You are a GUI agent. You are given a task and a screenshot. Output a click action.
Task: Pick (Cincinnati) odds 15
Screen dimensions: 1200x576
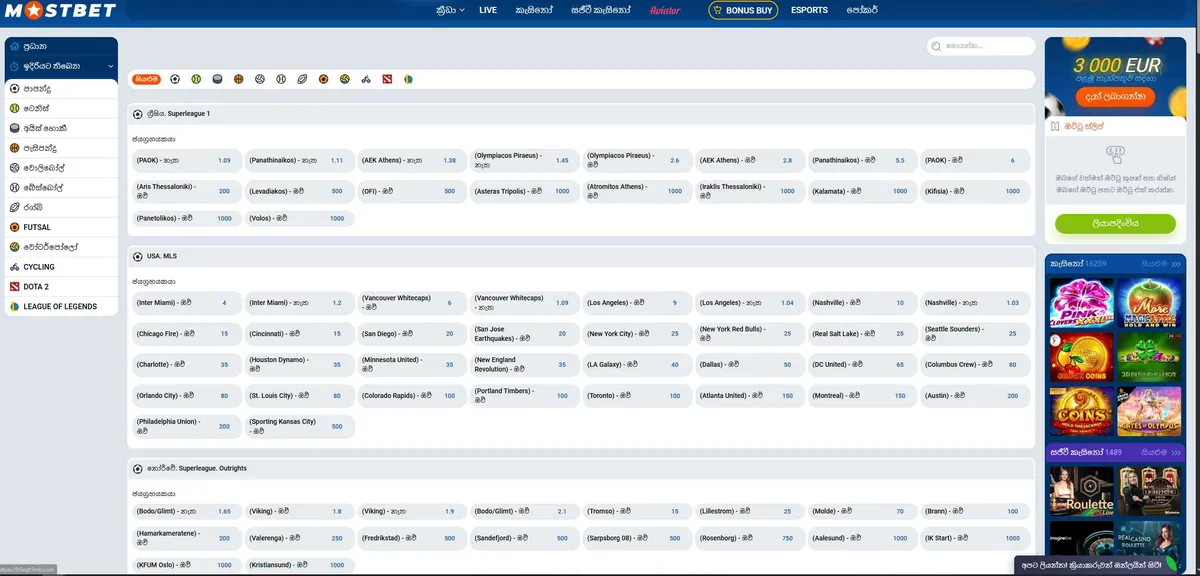(299, 333)
